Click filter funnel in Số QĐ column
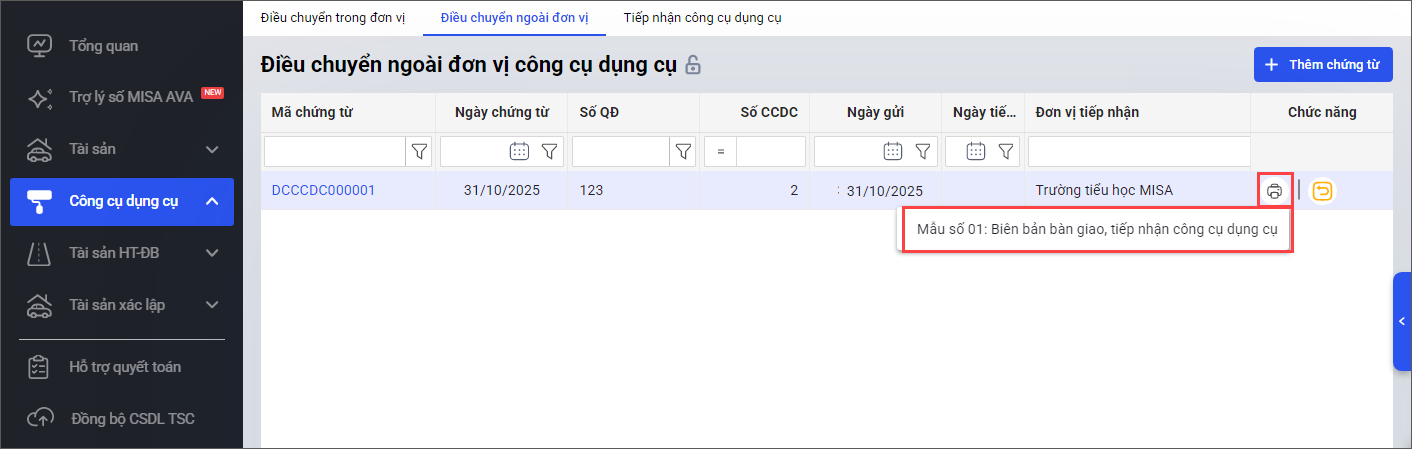Viewport: 1412px width, 449px height. [683, 152]
